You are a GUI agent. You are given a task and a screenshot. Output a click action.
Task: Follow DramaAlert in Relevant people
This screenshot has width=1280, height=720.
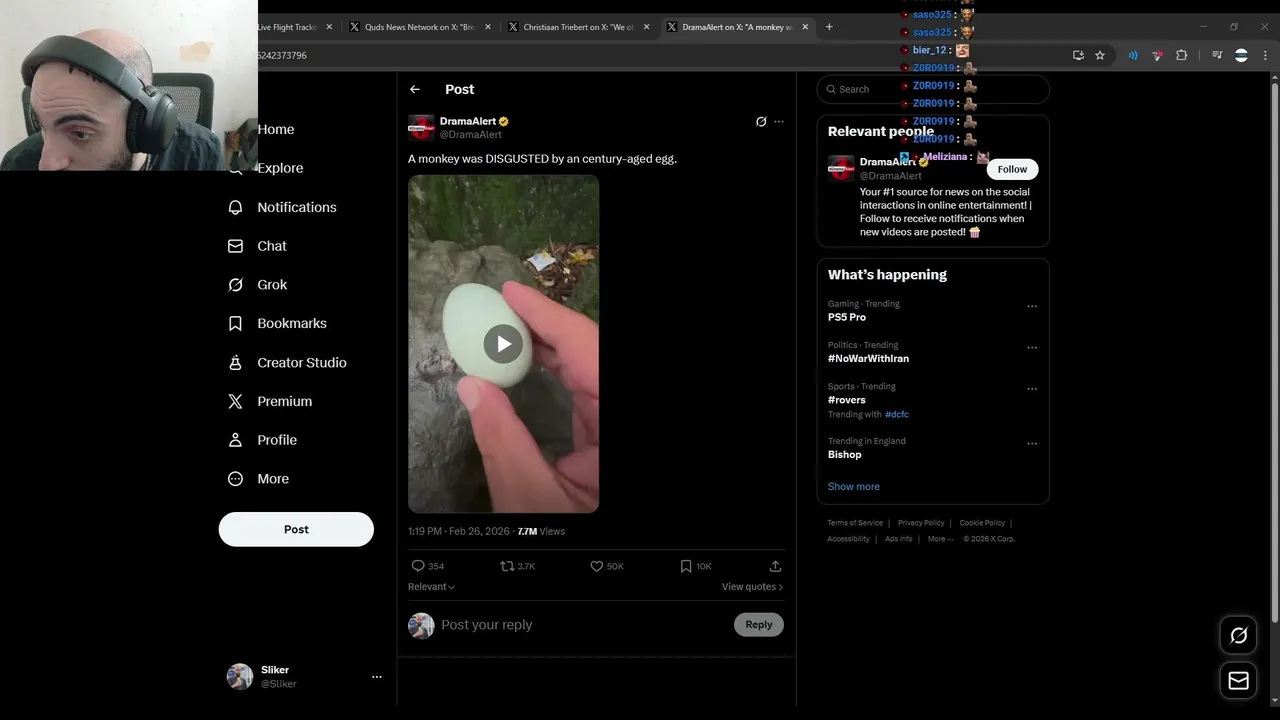[1012, 169]
